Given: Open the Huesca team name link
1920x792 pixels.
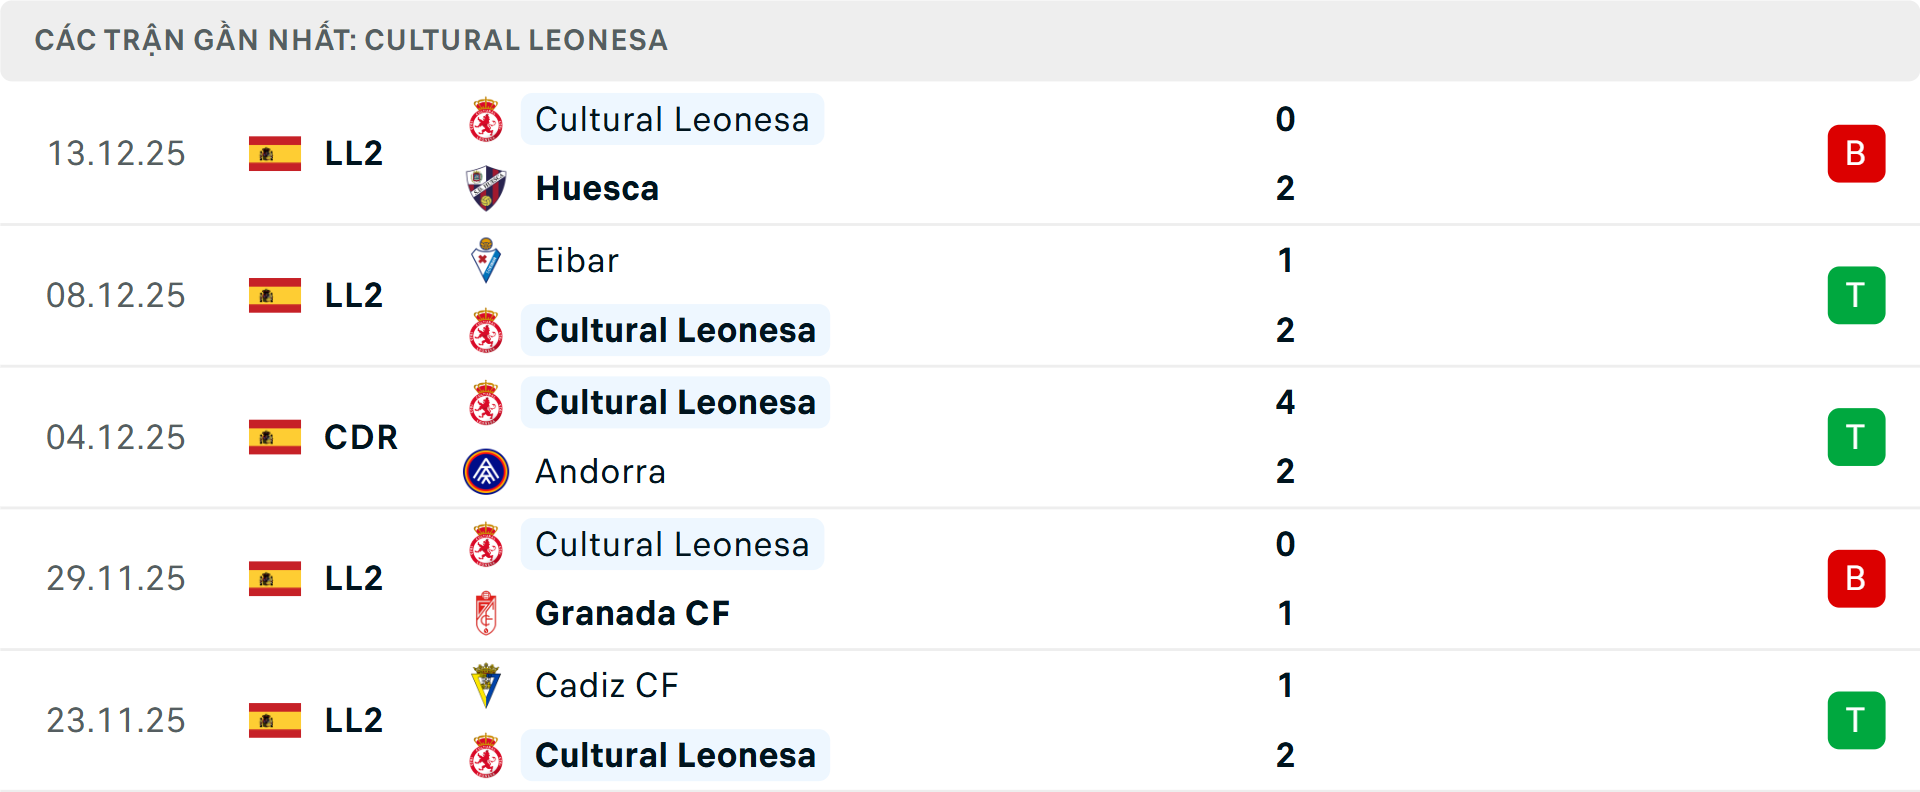Looking at the screenshot, I should pyautogui.click(x=597, y=188).
